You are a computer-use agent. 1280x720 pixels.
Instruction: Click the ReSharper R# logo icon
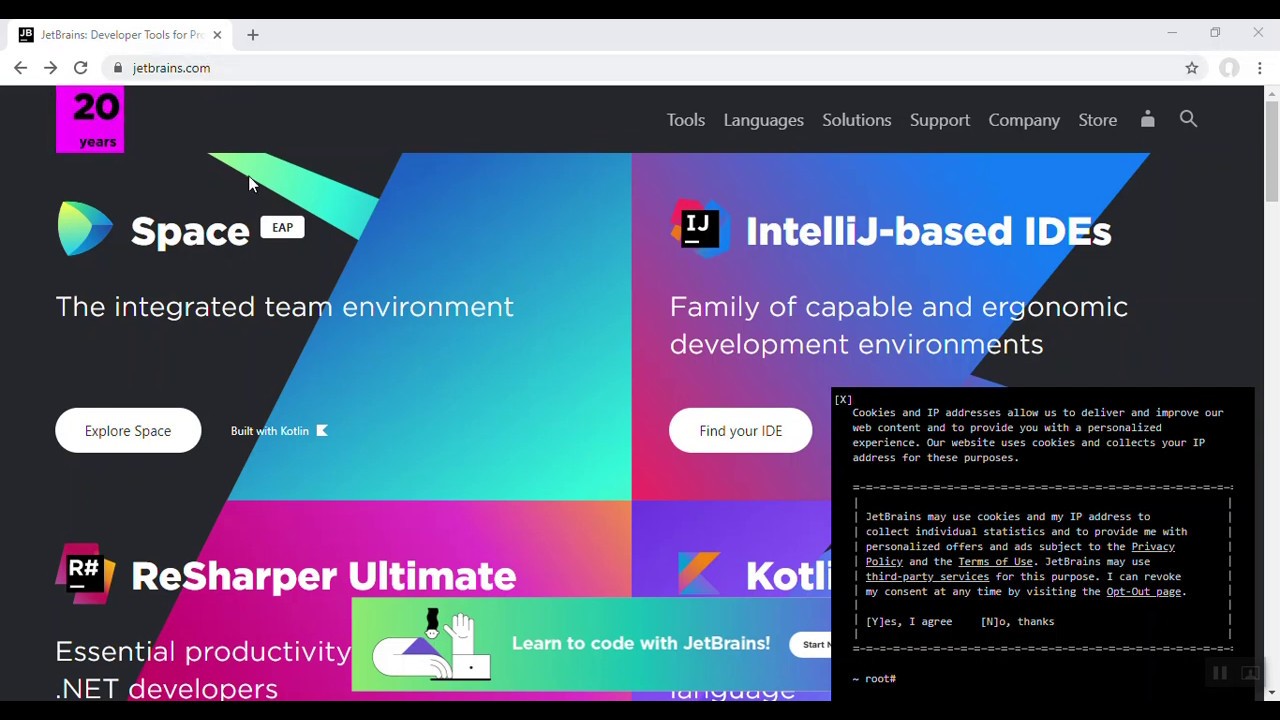(x=86, y=573)
